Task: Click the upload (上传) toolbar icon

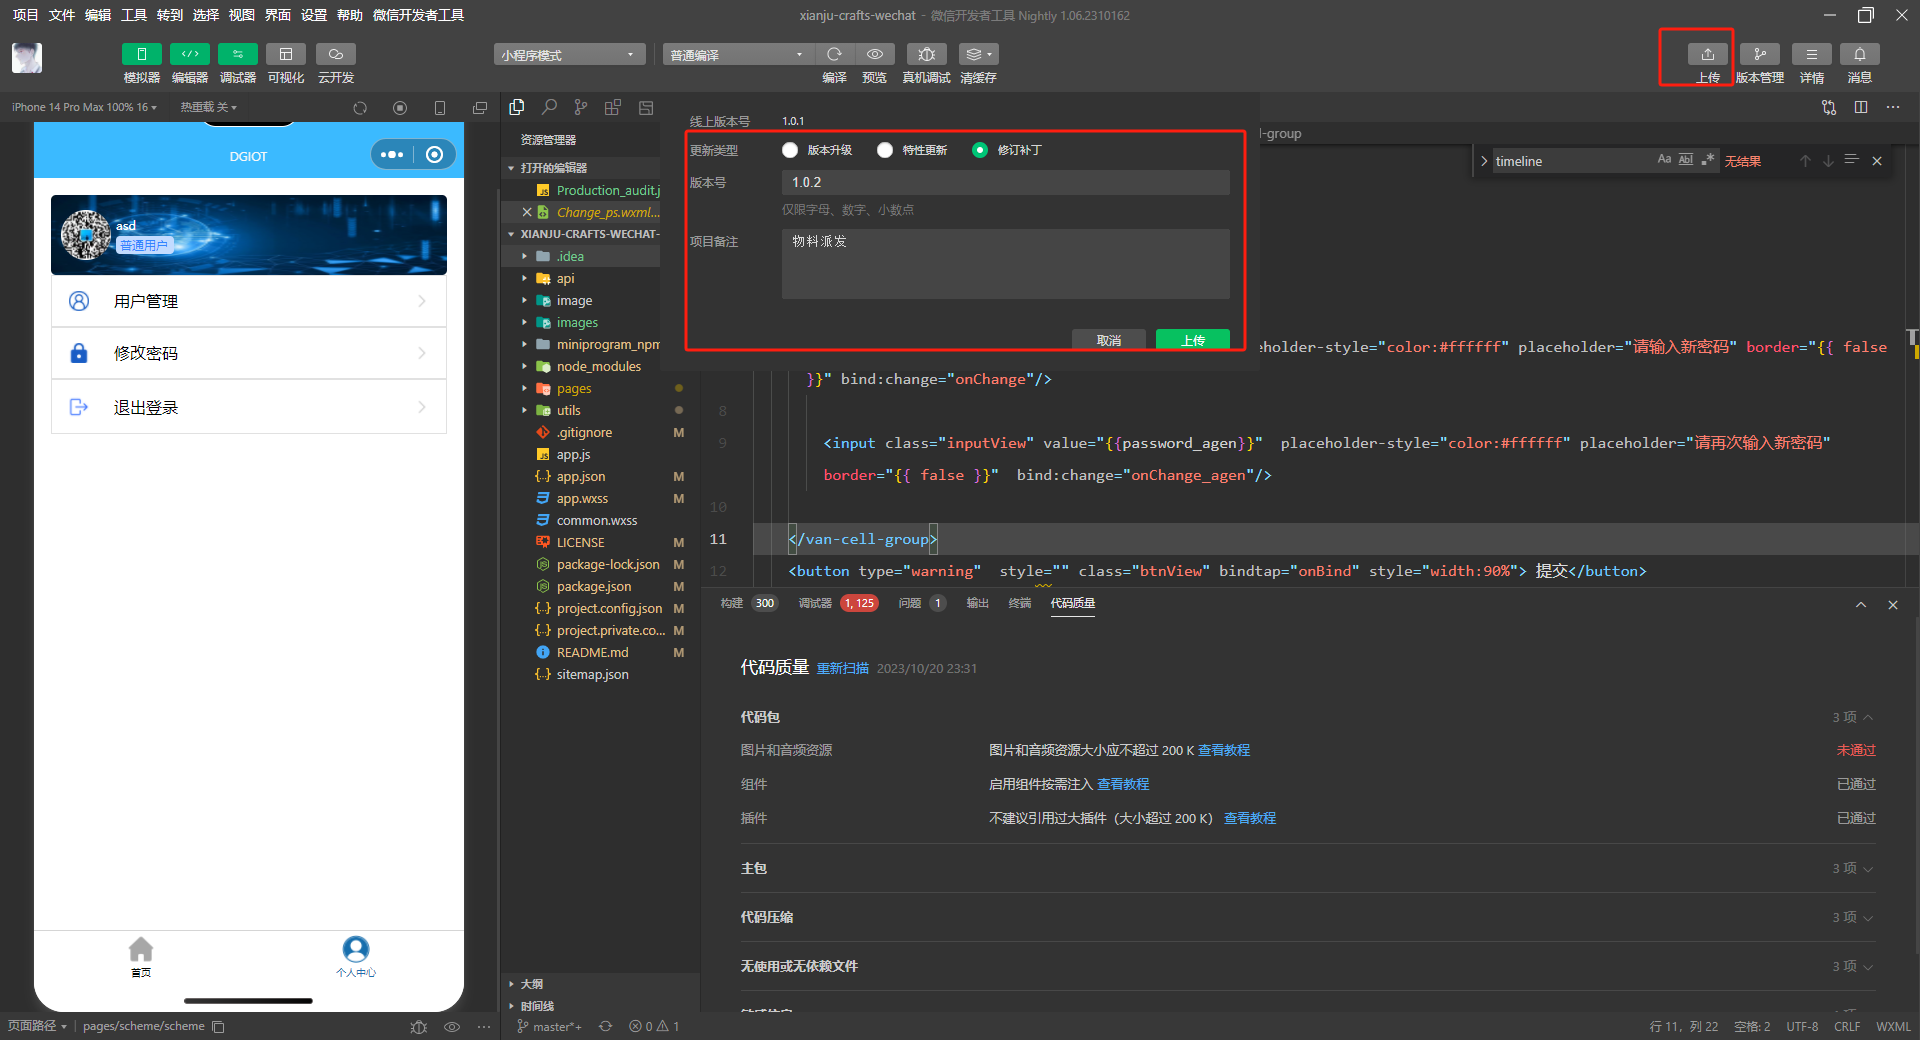Action: pos(1708,54)
